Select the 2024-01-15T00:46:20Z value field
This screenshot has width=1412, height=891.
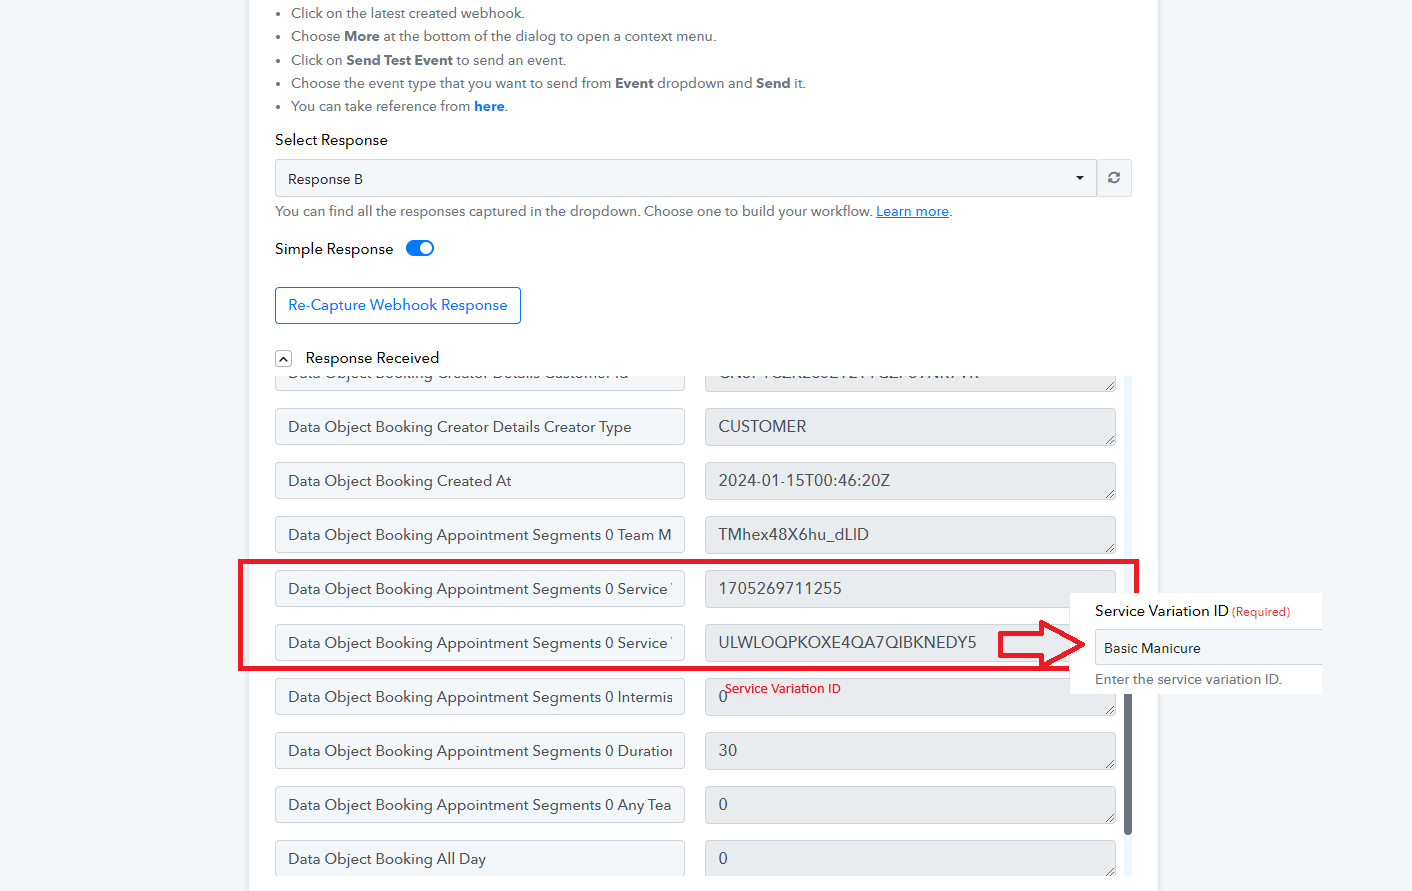coord(910,481)
